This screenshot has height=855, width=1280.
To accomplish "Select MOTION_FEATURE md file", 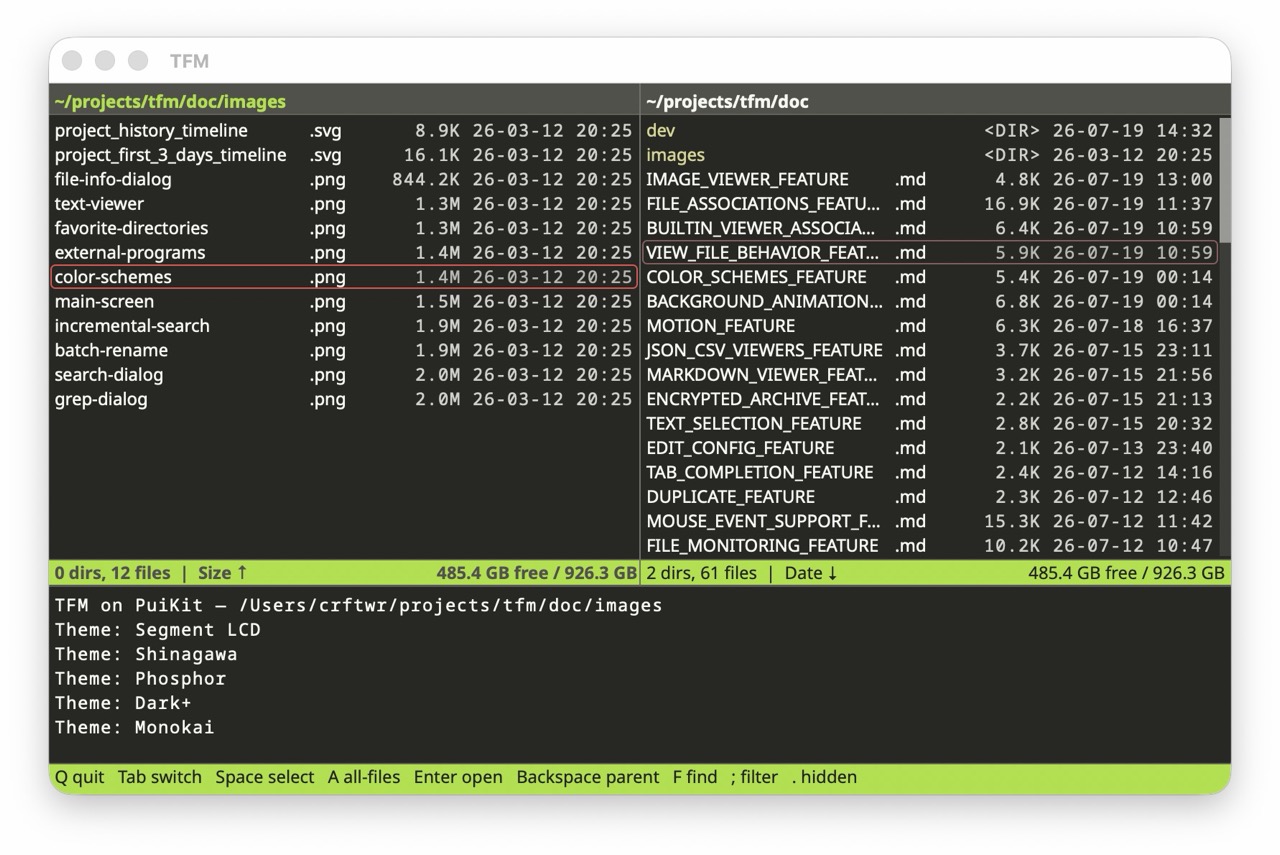I will [930, 326].
